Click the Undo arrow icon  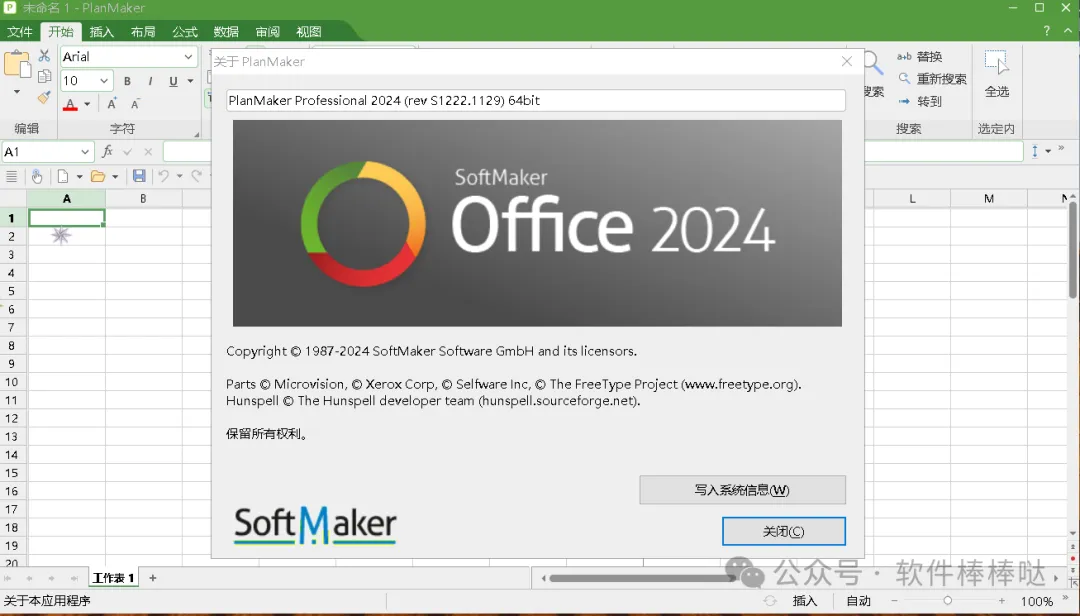pyautogui.click(x=163, y=176)
